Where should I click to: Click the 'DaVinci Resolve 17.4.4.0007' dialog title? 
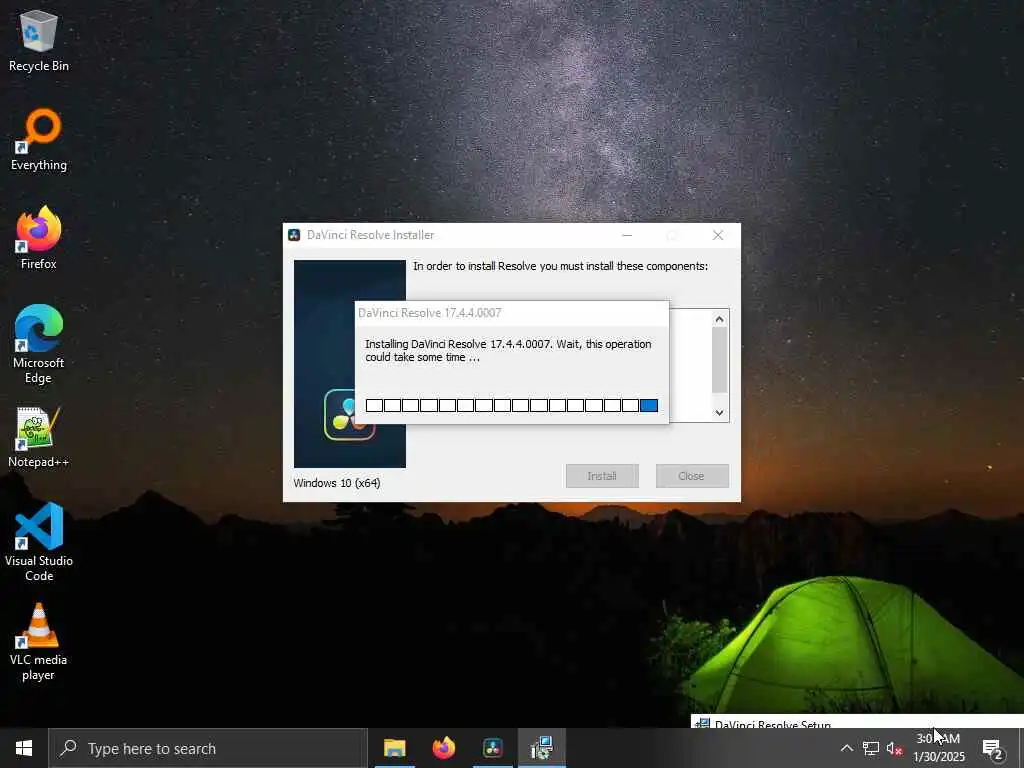pos(430,313)
